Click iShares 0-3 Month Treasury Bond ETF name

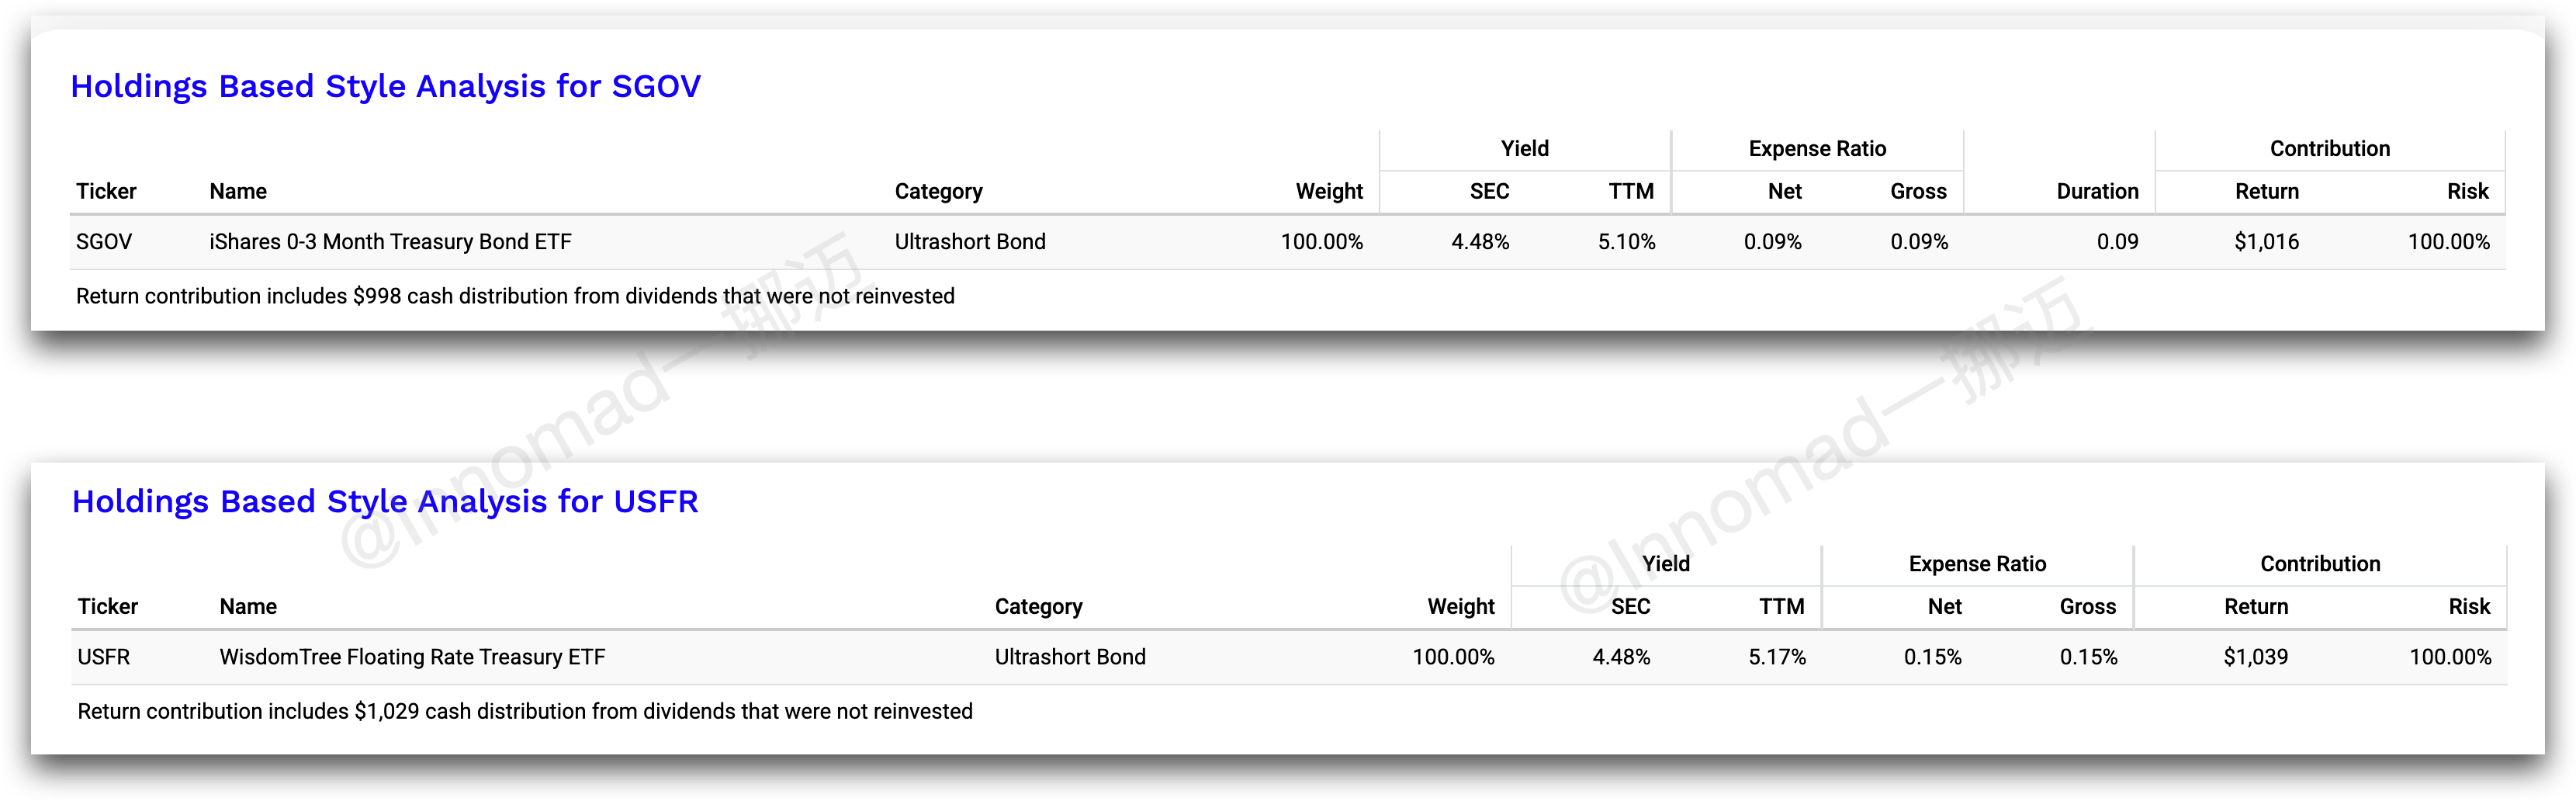(x=390, y=242)
